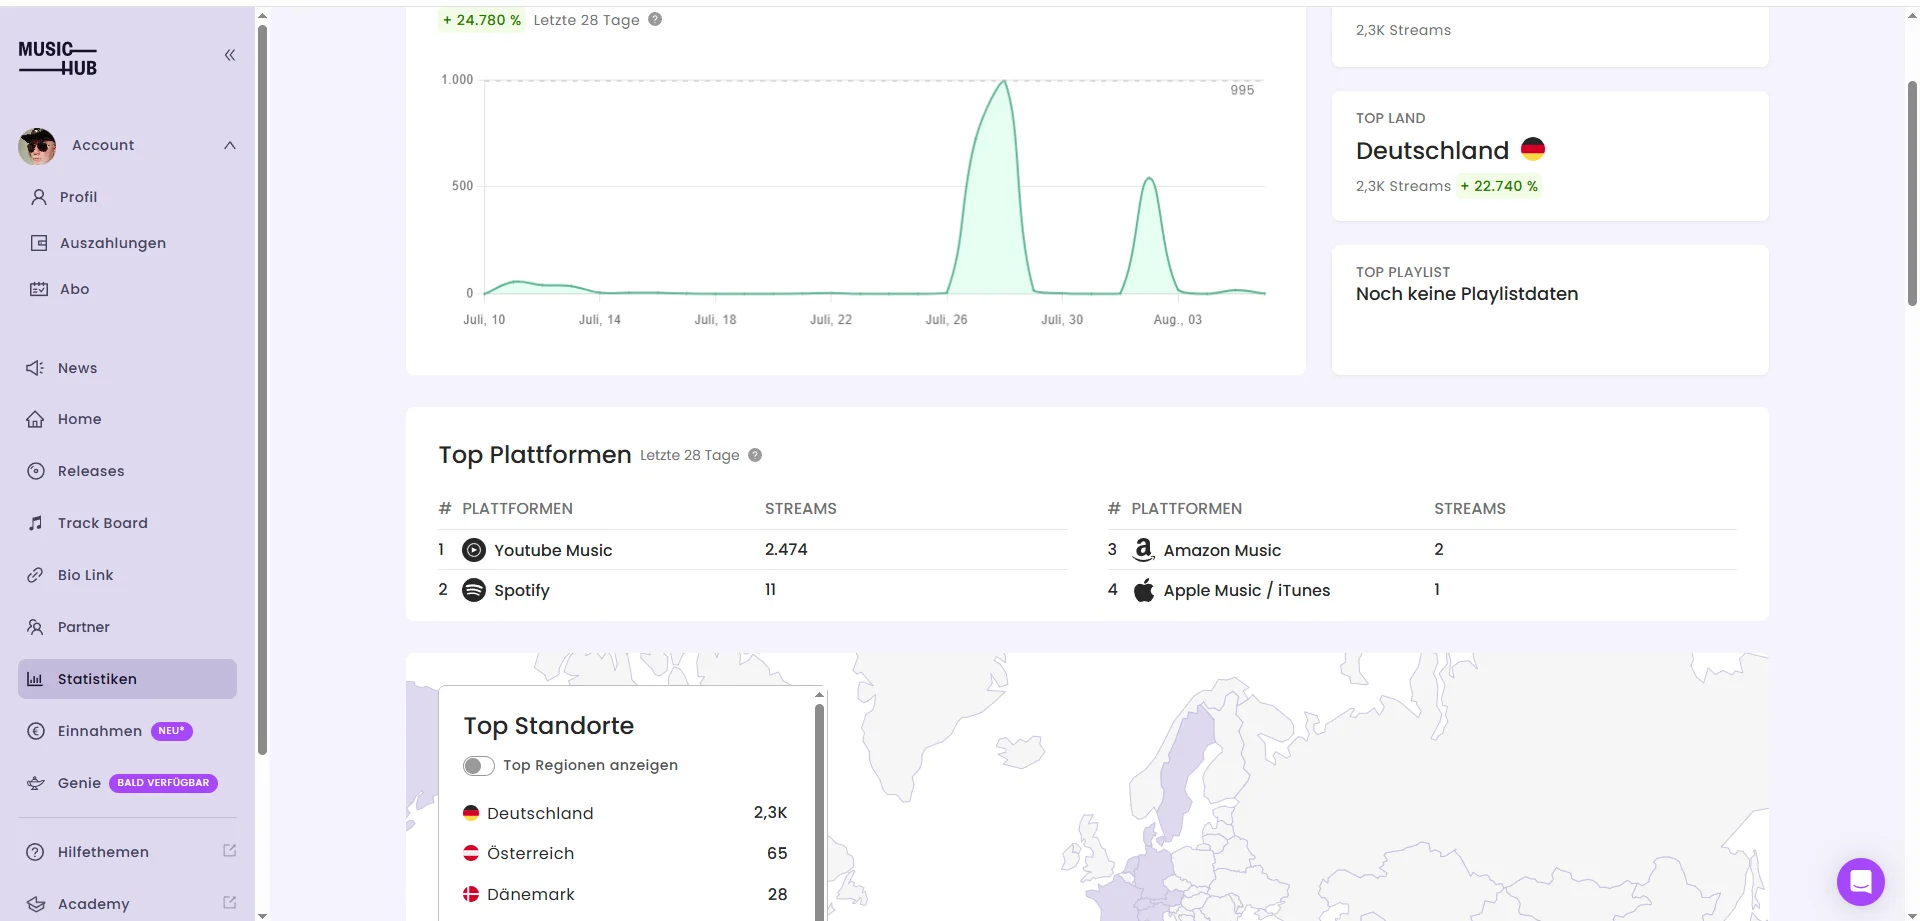Screen dimensions: 1920x921
Task: Click the NEU badge next to Einnahmen
Action: coord(172,731)
